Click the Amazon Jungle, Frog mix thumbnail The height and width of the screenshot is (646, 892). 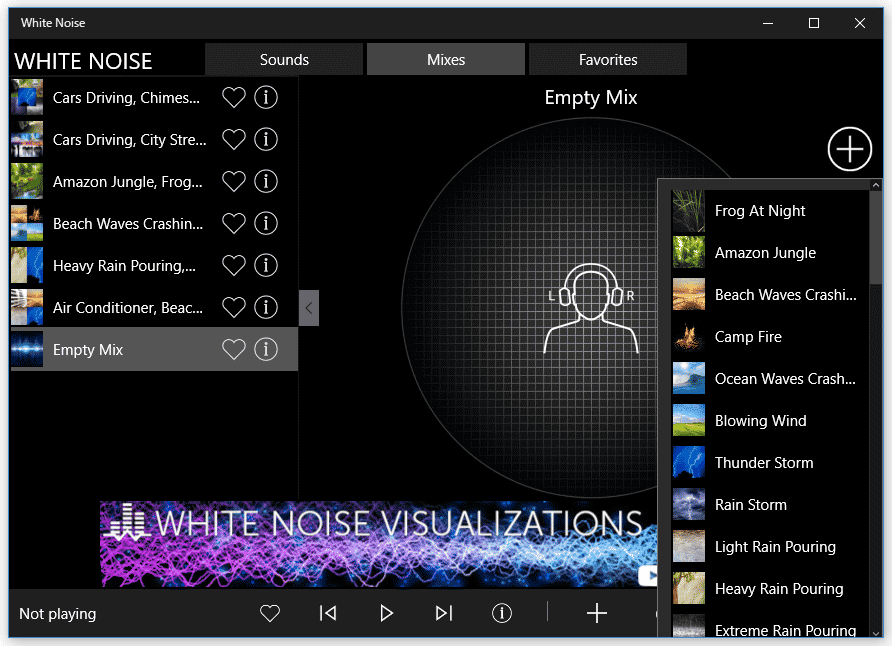pyautogui.click(x=27, y=181)
